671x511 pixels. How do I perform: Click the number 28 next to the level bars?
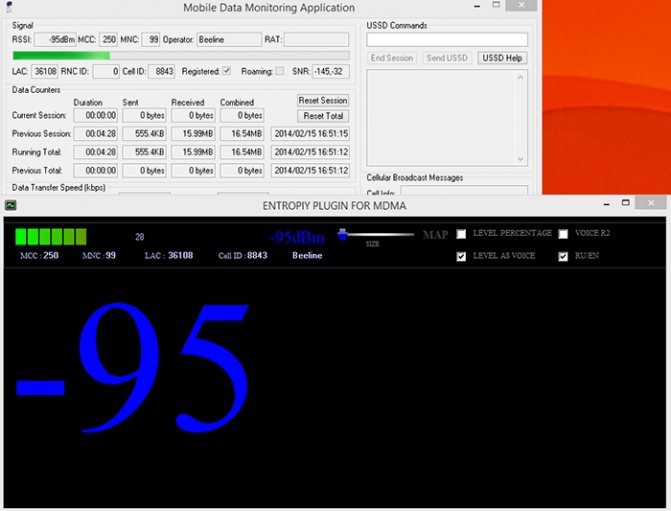(x=140, y=237)
